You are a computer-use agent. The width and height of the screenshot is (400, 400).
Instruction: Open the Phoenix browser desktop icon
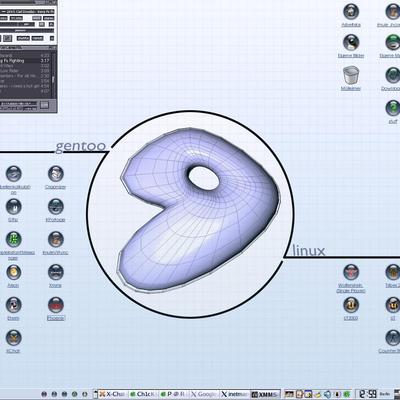(55, 305)
